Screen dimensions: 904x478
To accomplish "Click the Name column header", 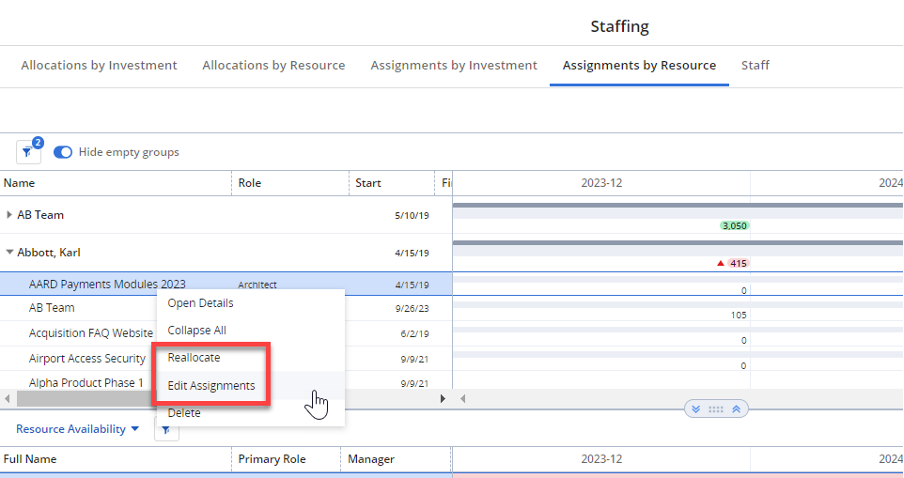I will click(115, 183).
